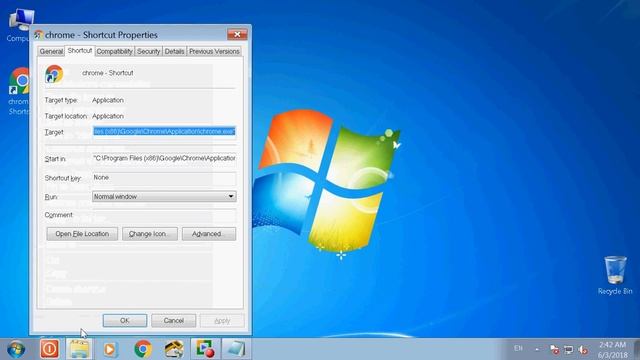
Task: Click Cancel in Shortcut Properties
Action: 173,320
